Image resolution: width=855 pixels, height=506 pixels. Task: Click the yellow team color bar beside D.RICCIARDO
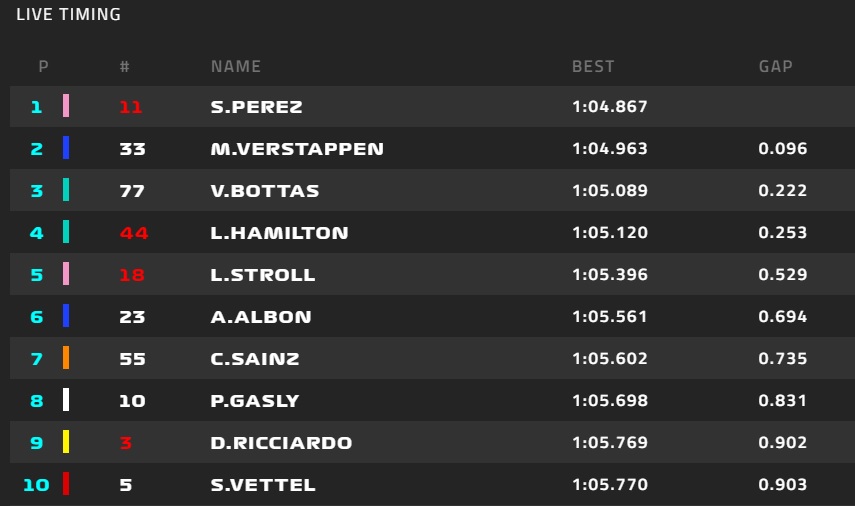[66, 442]
